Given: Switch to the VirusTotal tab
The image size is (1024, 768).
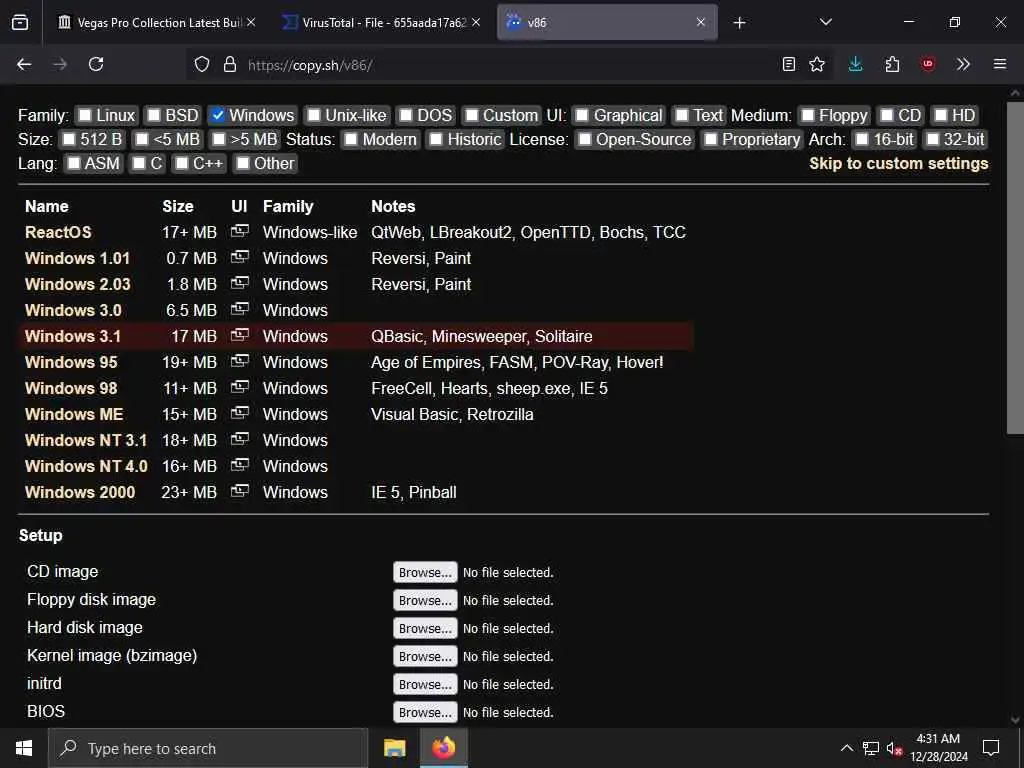Looking at the screenshot, I should [382, 22].
